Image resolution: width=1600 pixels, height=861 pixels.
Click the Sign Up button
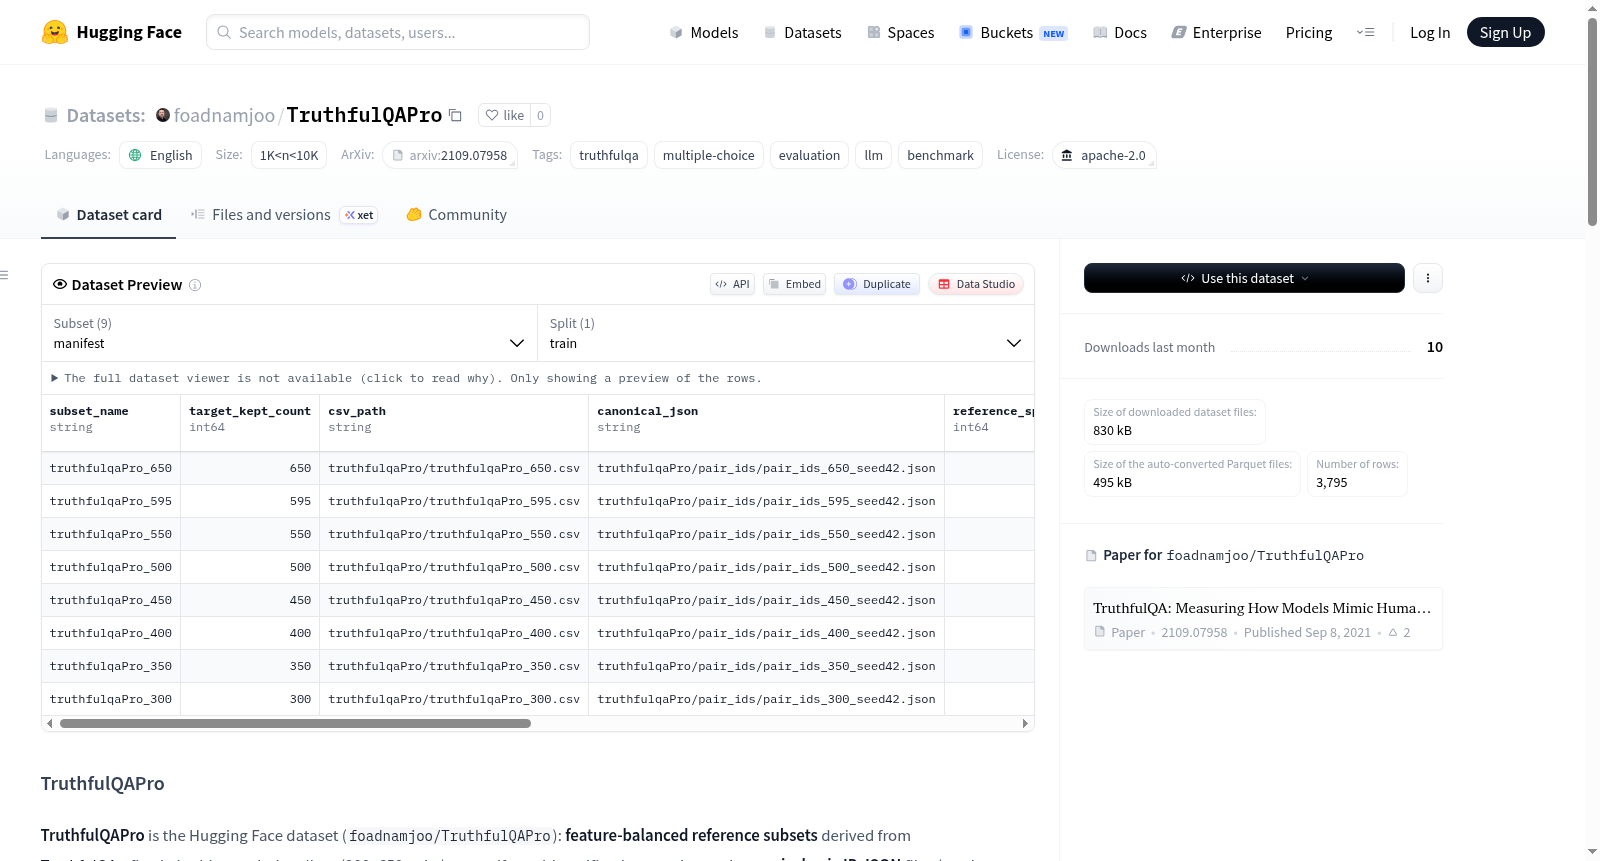coord(1505,32)
